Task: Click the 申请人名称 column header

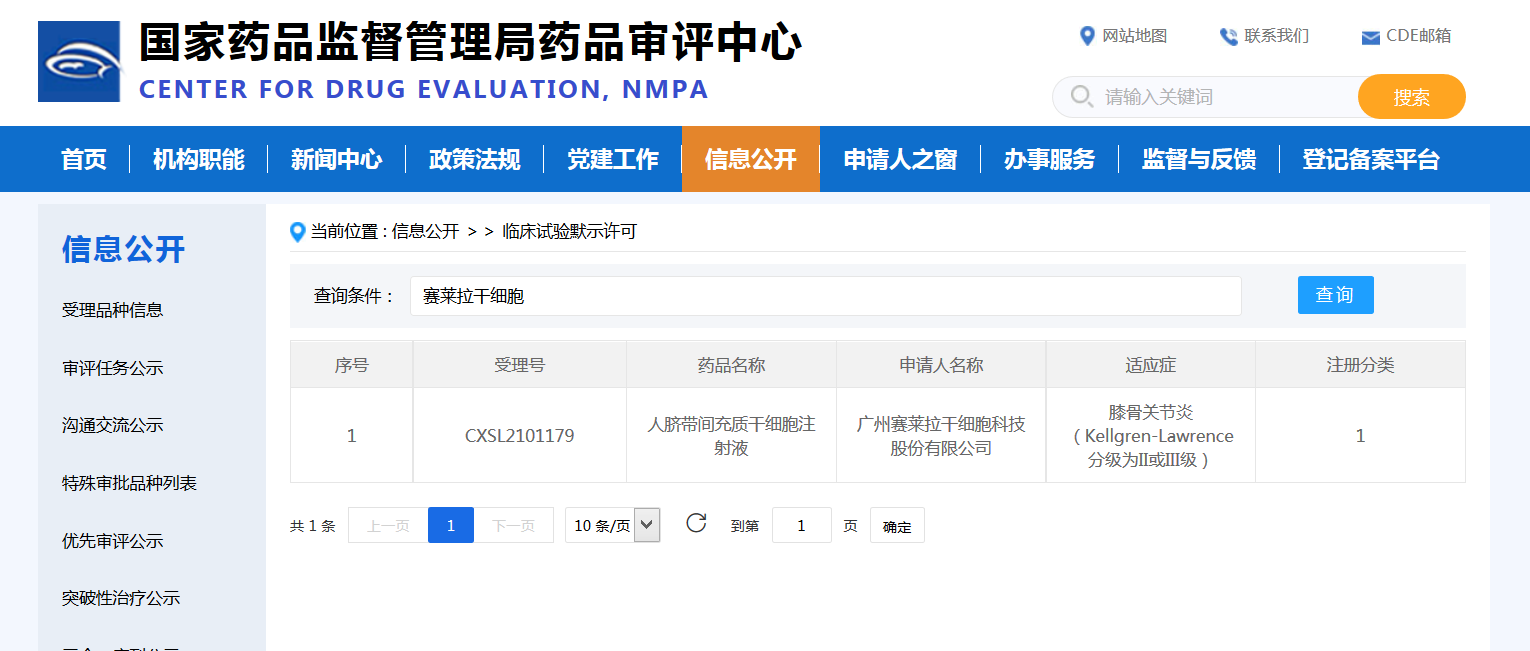Action: tap(941, 365)
